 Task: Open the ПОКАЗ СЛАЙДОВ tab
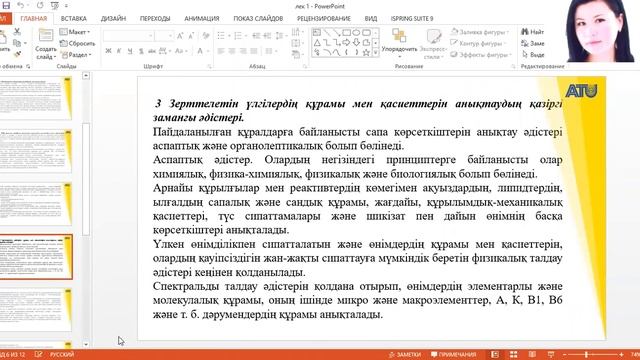click(258, 18)
